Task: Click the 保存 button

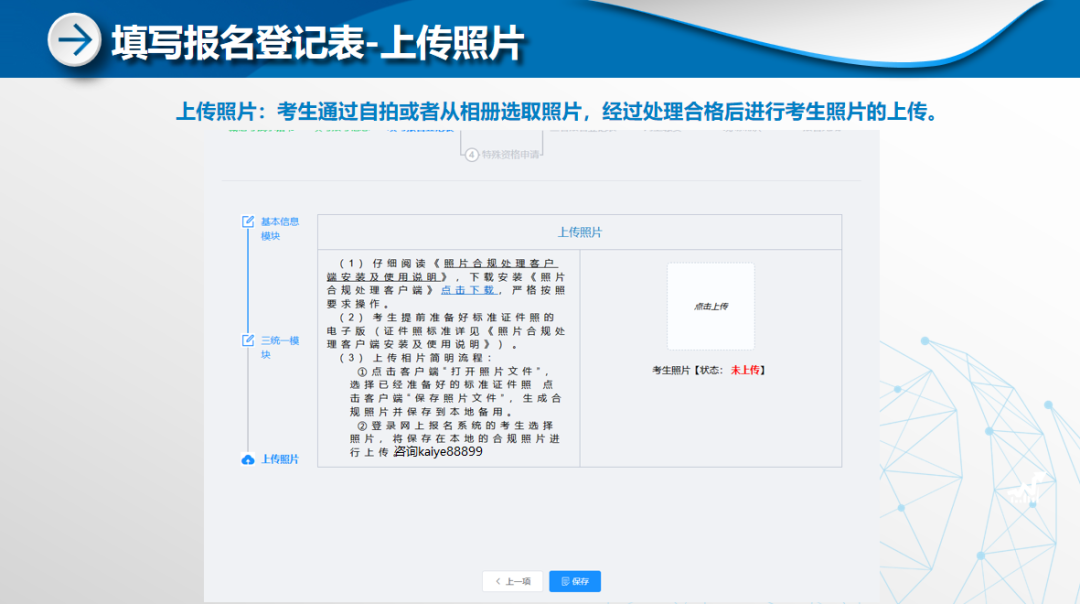Action: (575, 581)
